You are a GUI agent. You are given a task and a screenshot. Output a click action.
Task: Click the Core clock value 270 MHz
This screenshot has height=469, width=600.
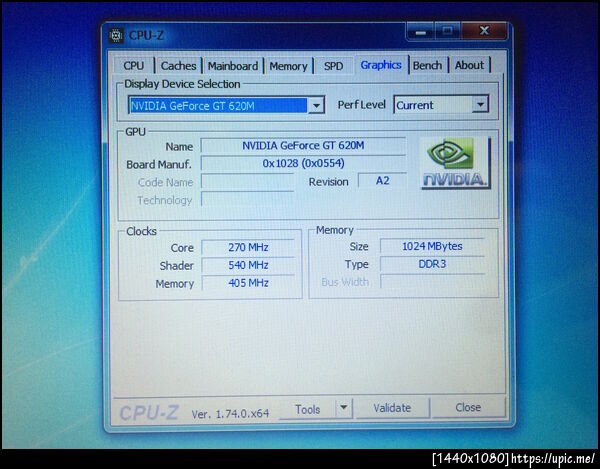pos(248,247)
